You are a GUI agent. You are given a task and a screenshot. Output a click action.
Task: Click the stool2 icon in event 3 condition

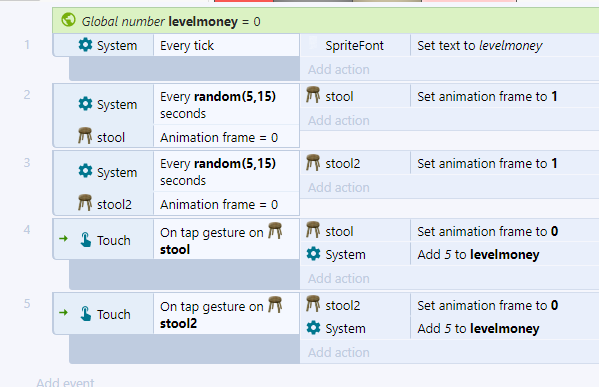click(85, 202)
